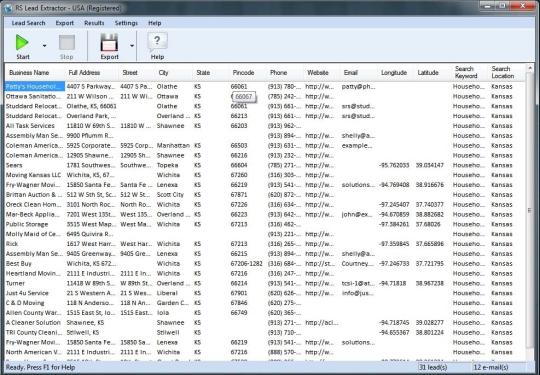This screenshot has width=540, height=375.
Task: Select the Mar-Beck Appliance row
Action: pyautogui.click(x=265, y=215)
